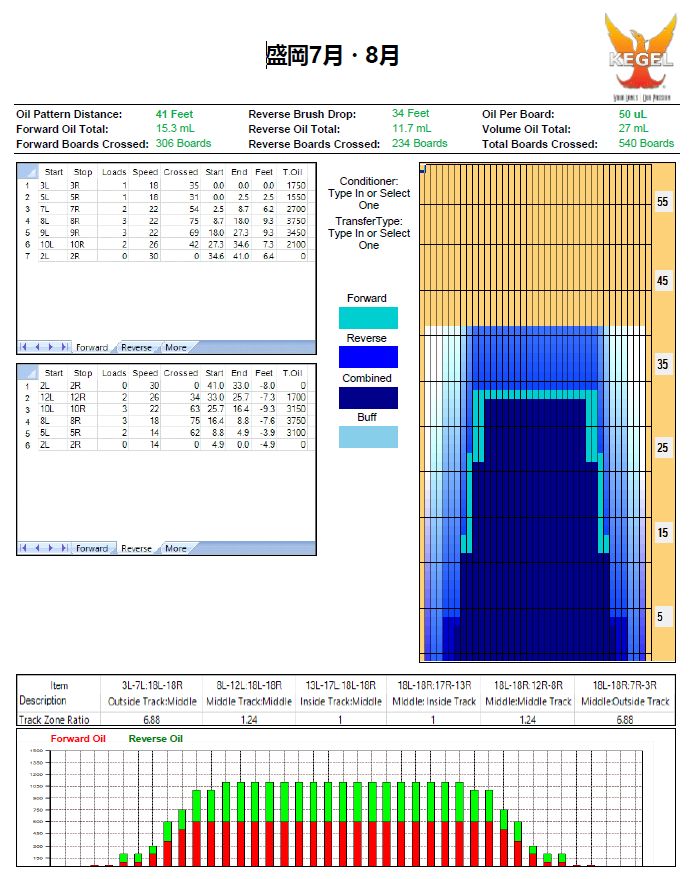The image size is (692, 879).
Task: Select T.Oil cell 1750 in upper table
Action: coord(294,185)
